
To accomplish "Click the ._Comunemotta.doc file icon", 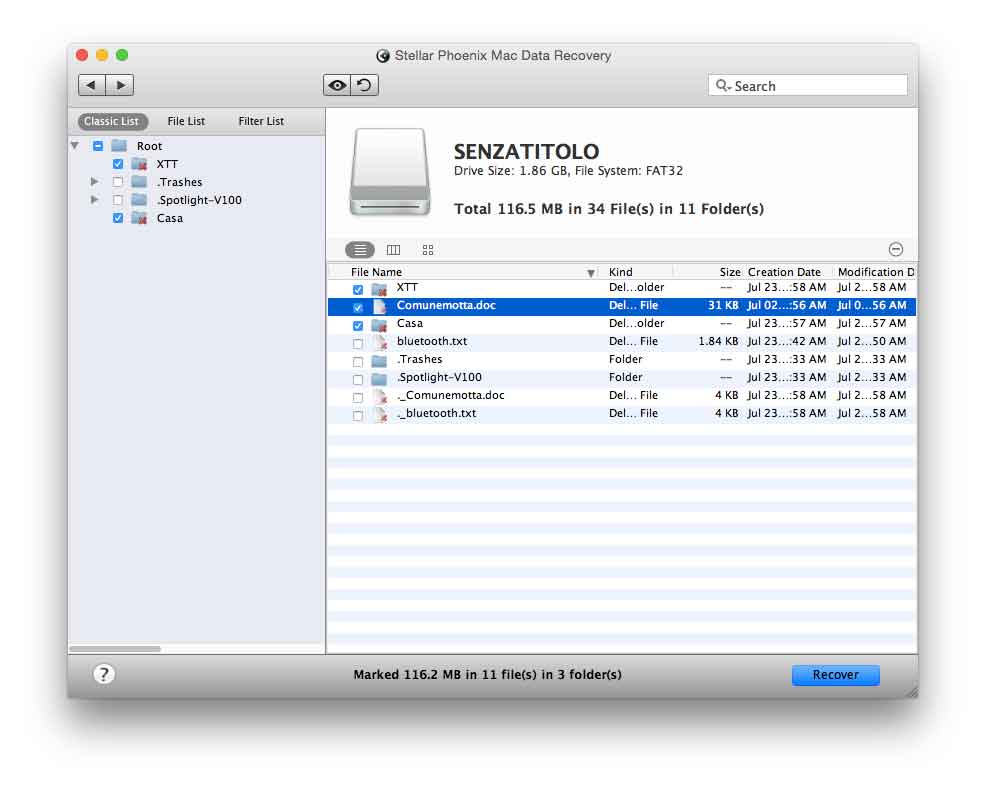I will pos(380,397).
